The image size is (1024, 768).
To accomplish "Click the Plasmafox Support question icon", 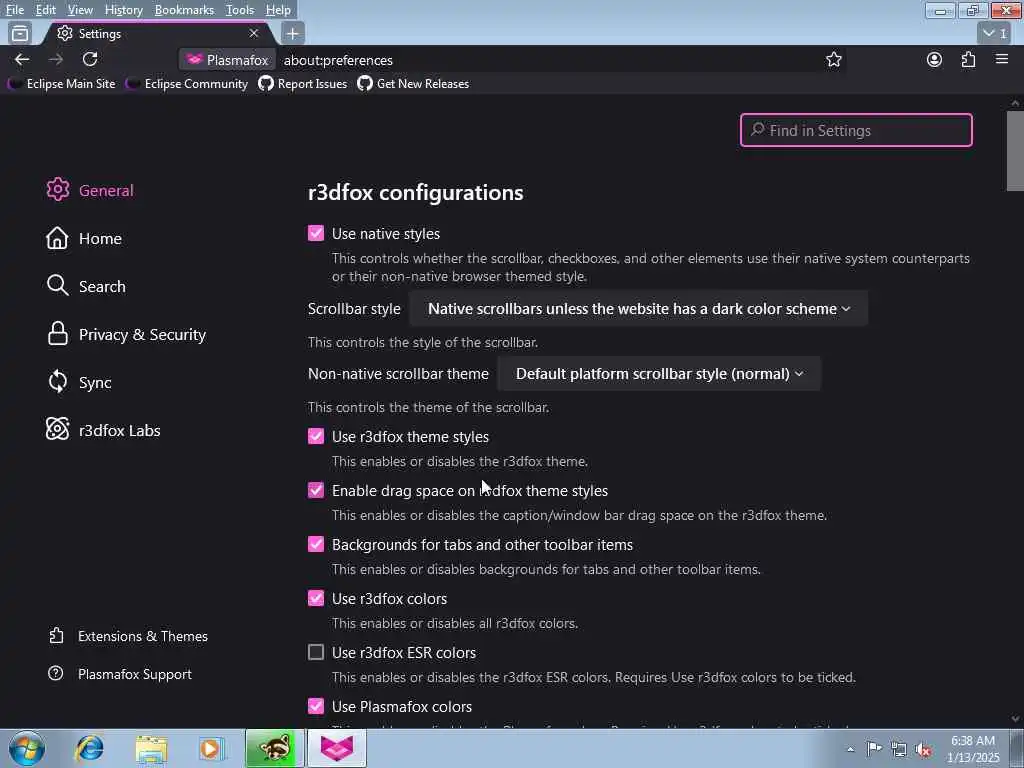I will 56,673.
